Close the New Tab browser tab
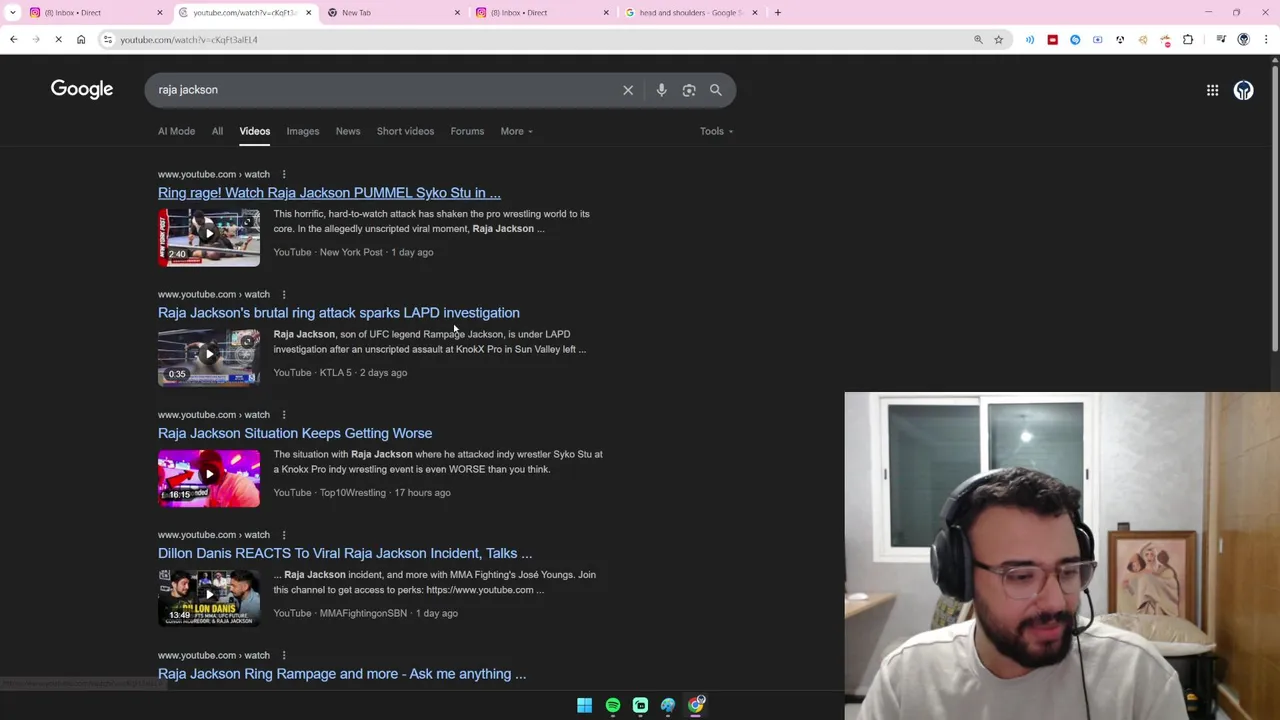 pyautogui.click(x=457, y=12)
